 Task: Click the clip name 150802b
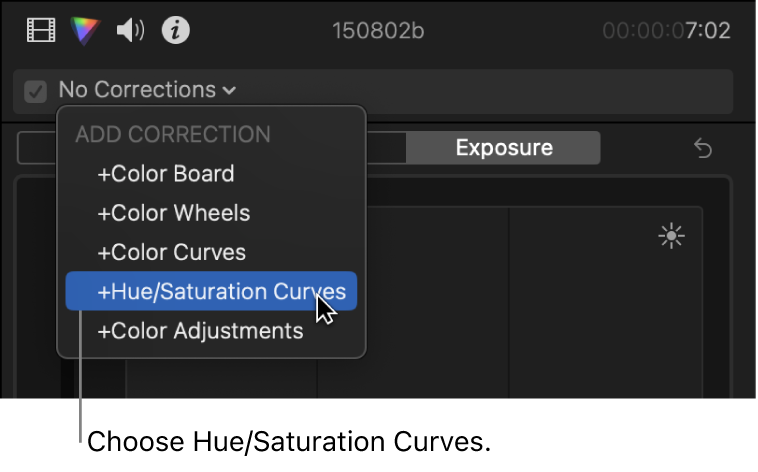pyautogui.click(x=378, y=31)
